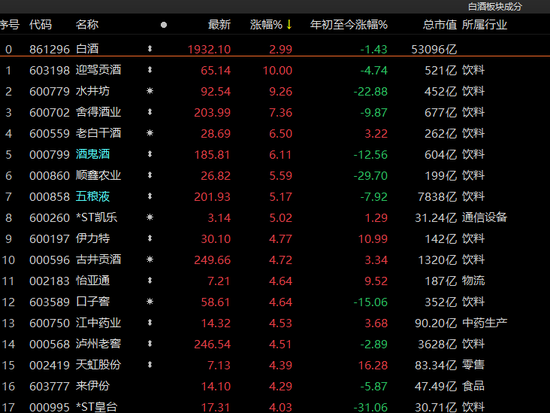
Task: Click the industry label 物流
Action: pos(473,280)
